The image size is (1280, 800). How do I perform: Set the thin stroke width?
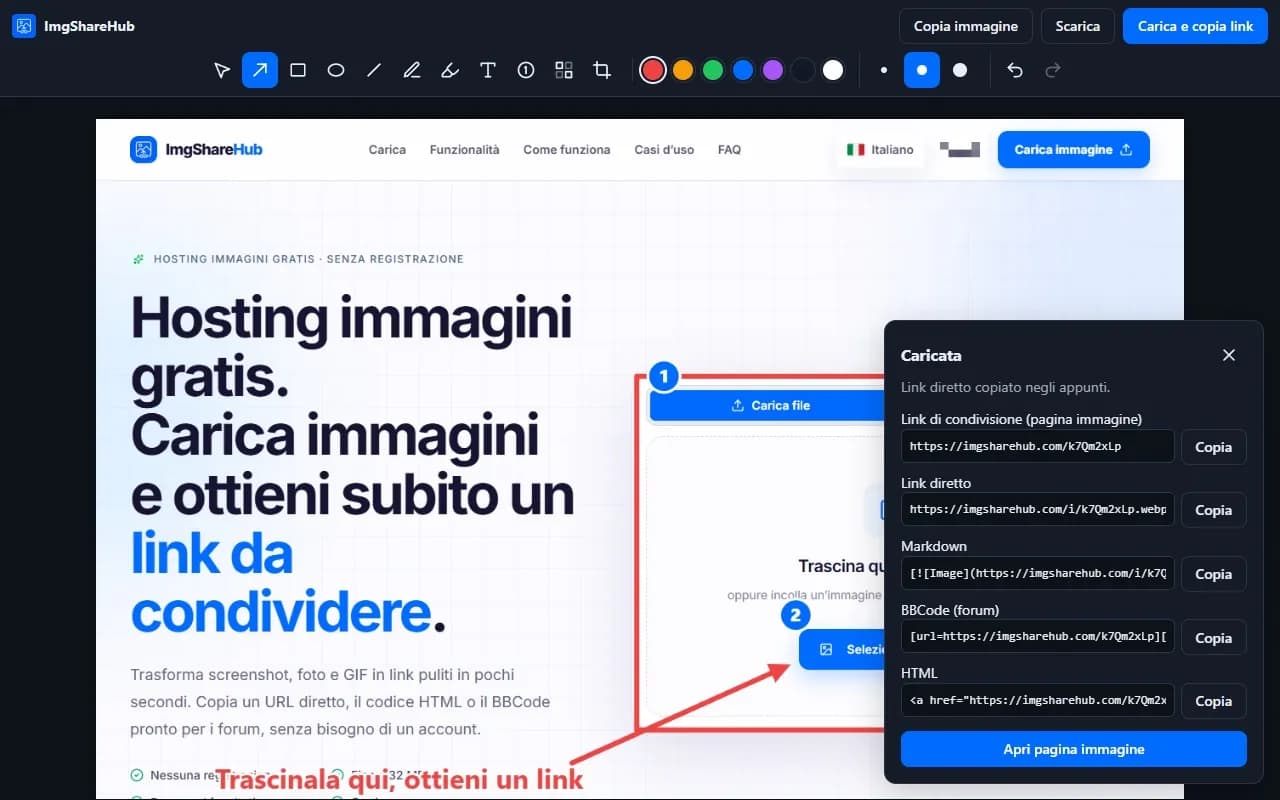pyautogui.click(x=884, y=70)
